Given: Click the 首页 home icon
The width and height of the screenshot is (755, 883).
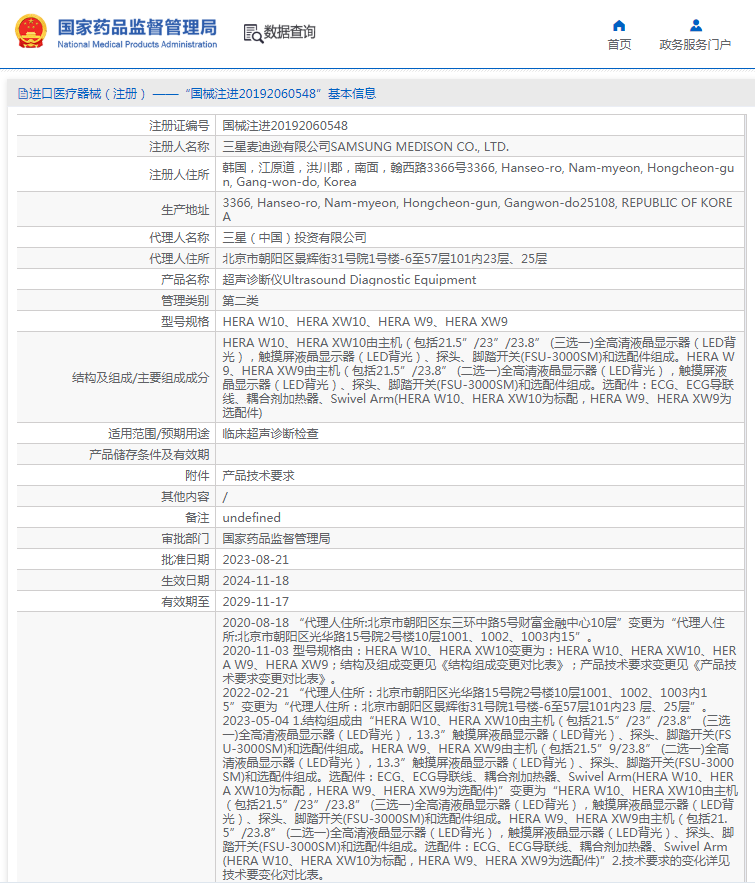Looking at the screenshot, I should [619, 26].
